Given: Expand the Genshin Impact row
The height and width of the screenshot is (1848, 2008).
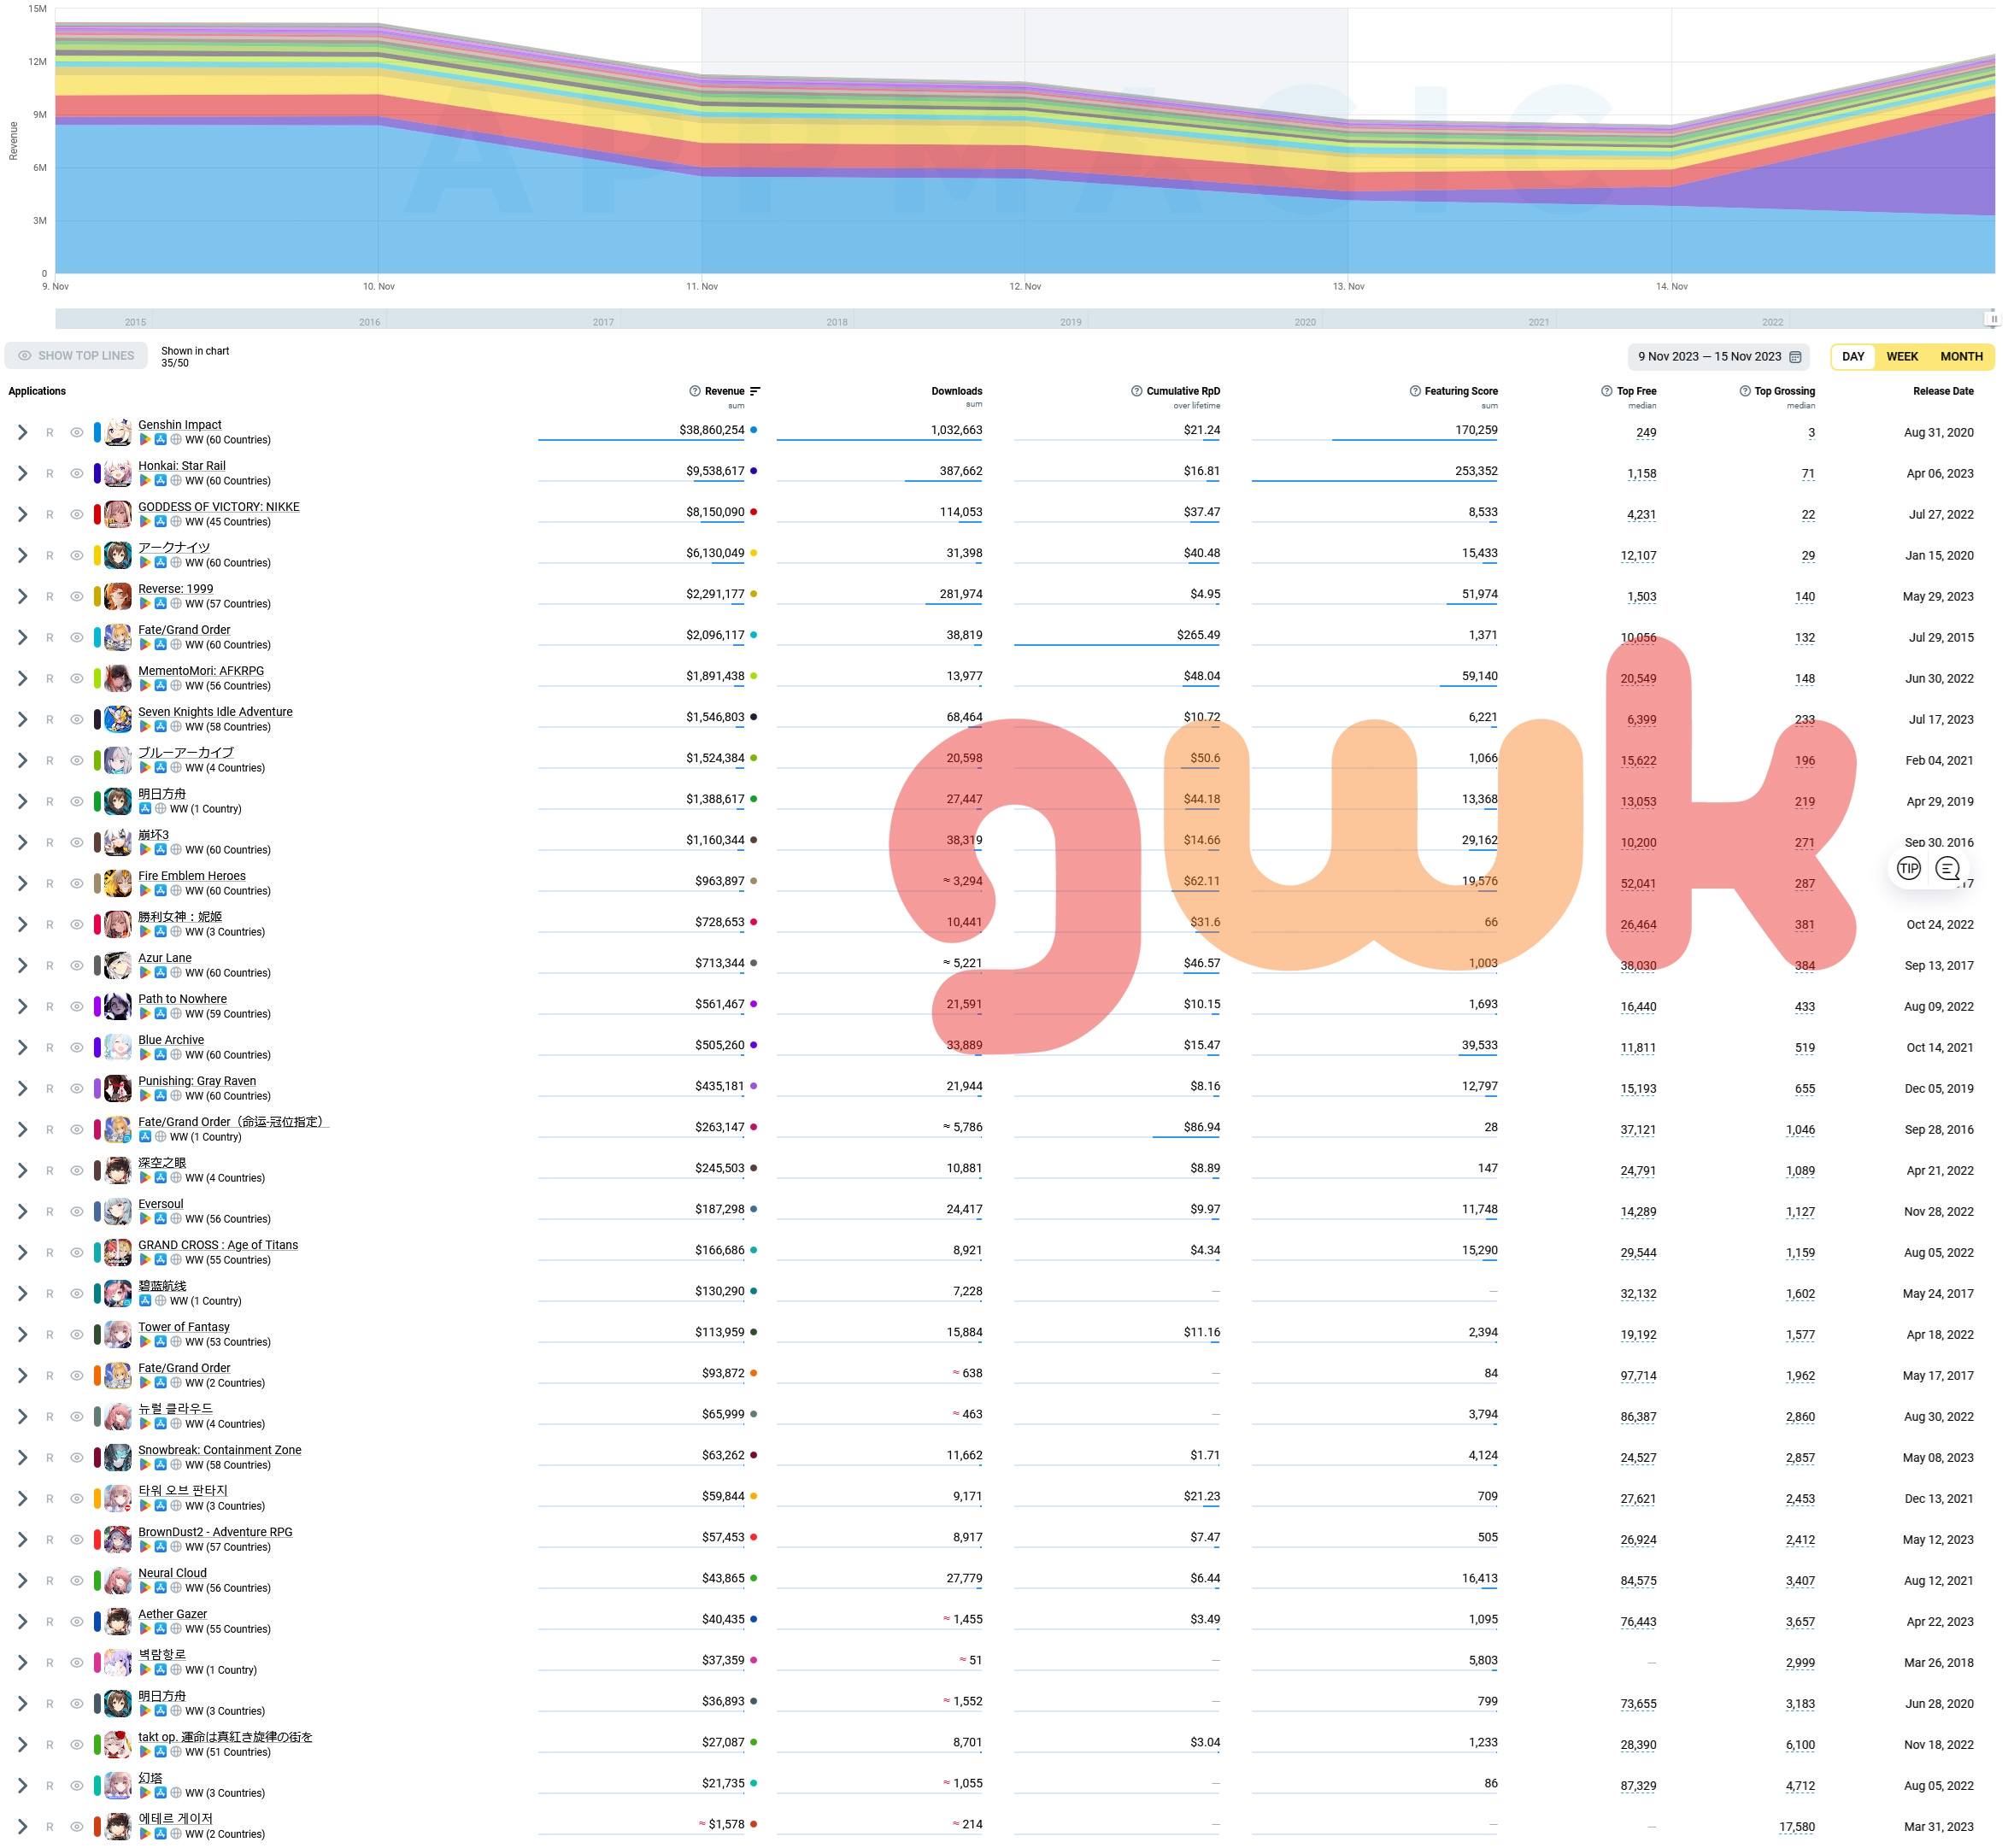Looking at the screenshot, I should point(22,432).
